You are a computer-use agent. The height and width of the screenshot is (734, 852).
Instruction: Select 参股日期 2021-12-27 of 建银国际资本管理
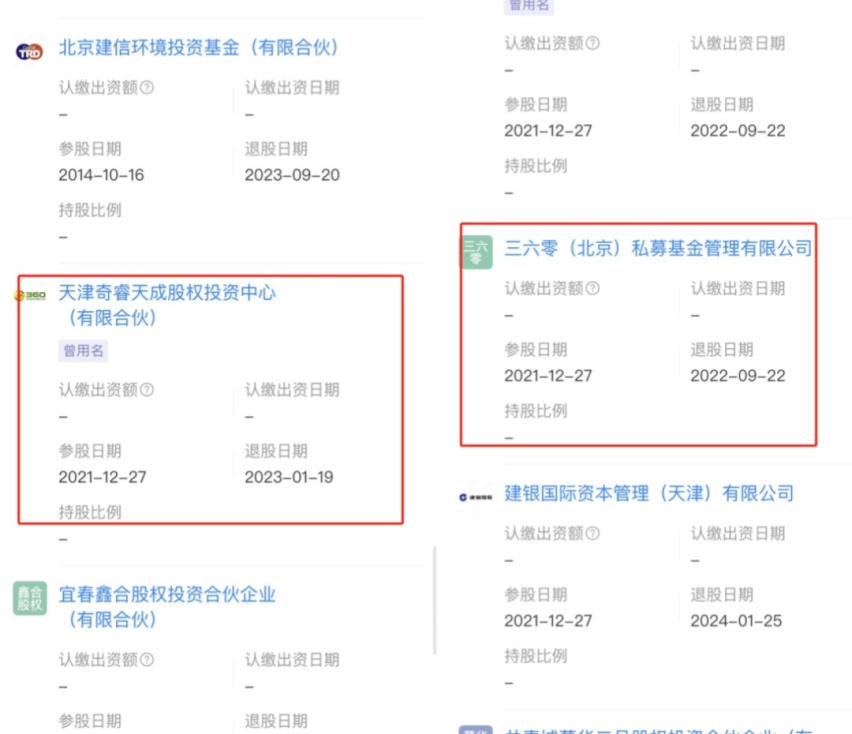(x=548, y=621)
